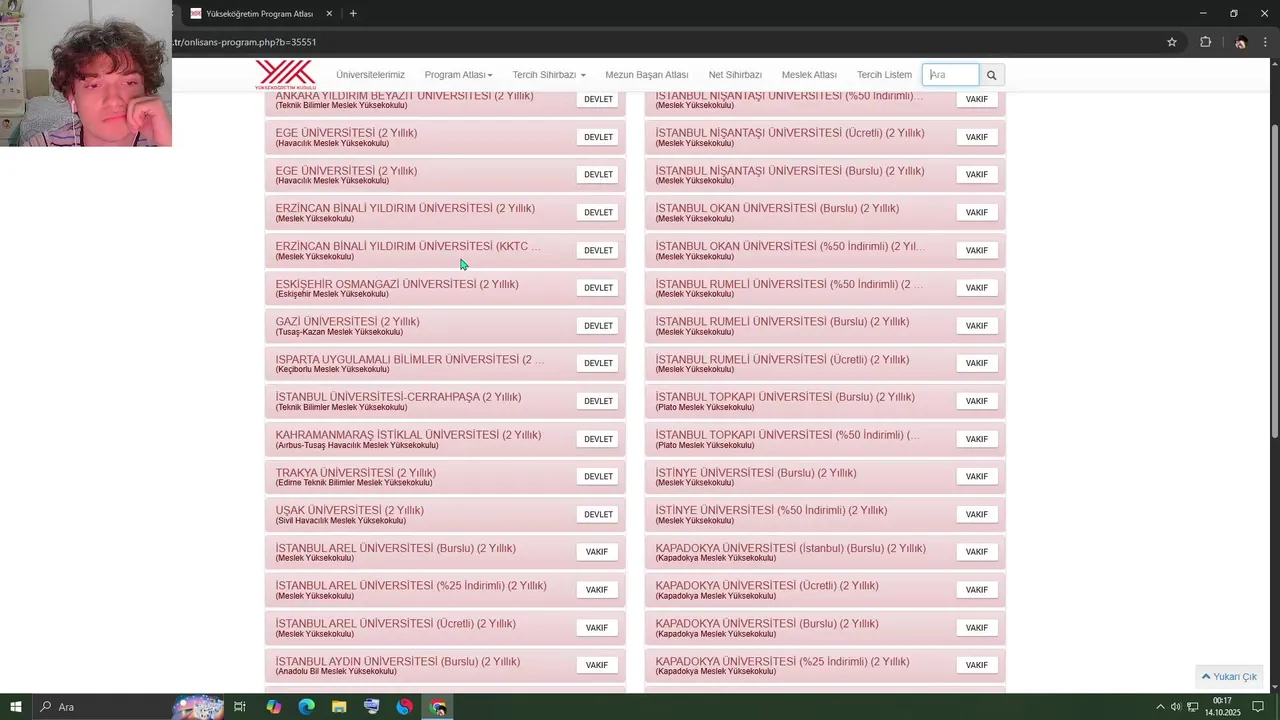The height and width of the screenshot is (720, 1280).
Task: Open Task View on the taskbar
Action: [240, 707]
